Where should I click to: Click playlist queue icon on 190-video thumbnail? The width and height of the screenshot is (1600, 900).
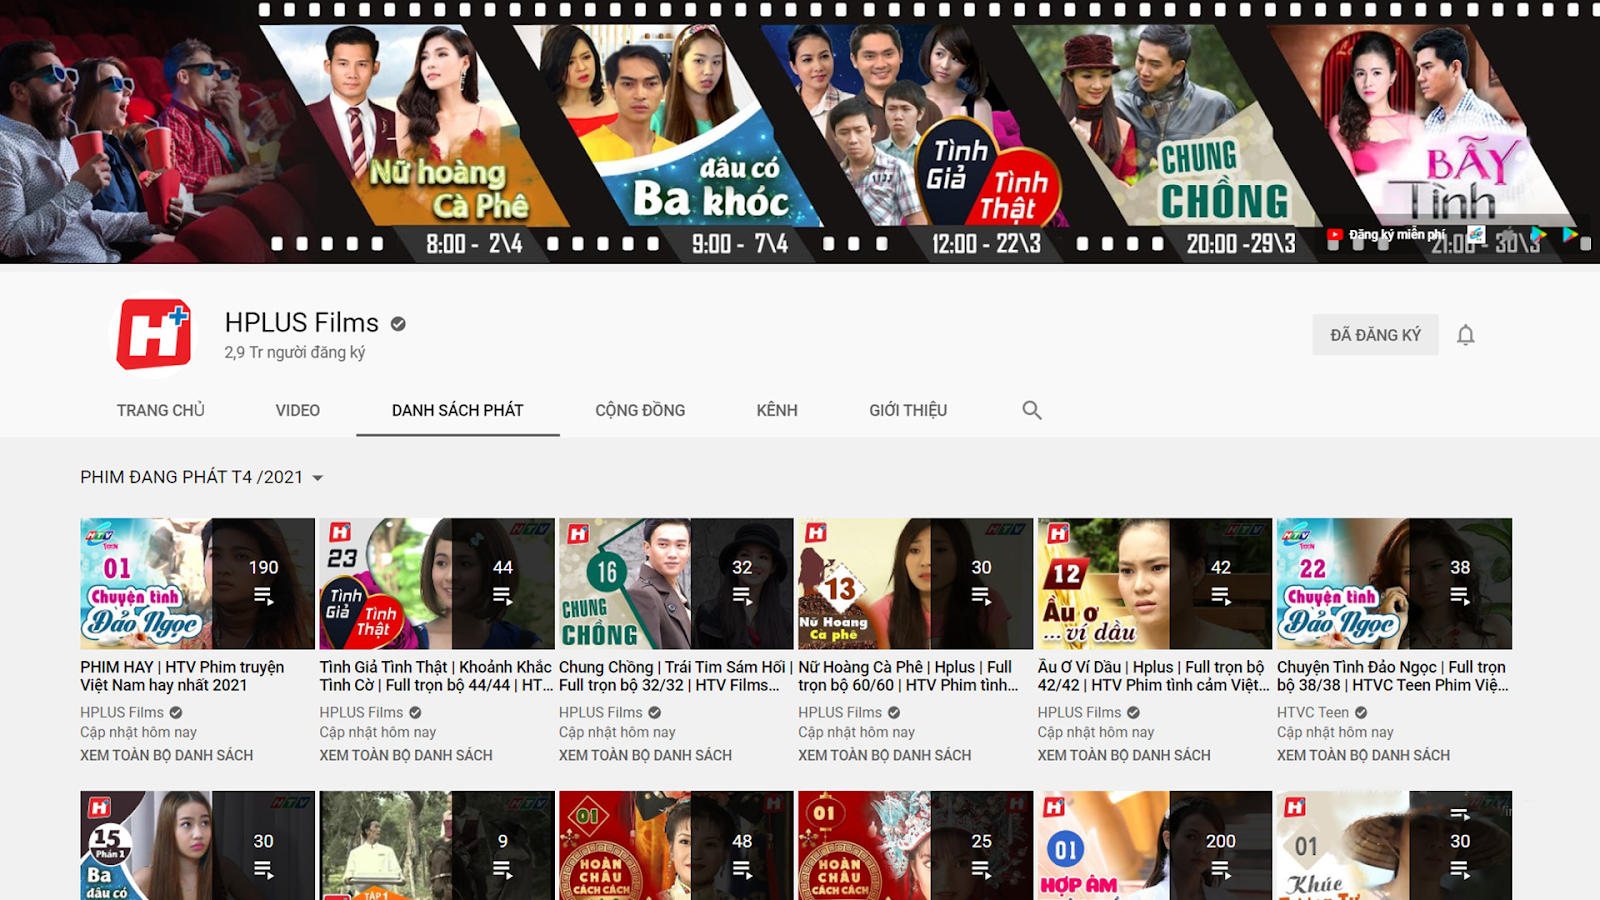click(x=263, y=596)
